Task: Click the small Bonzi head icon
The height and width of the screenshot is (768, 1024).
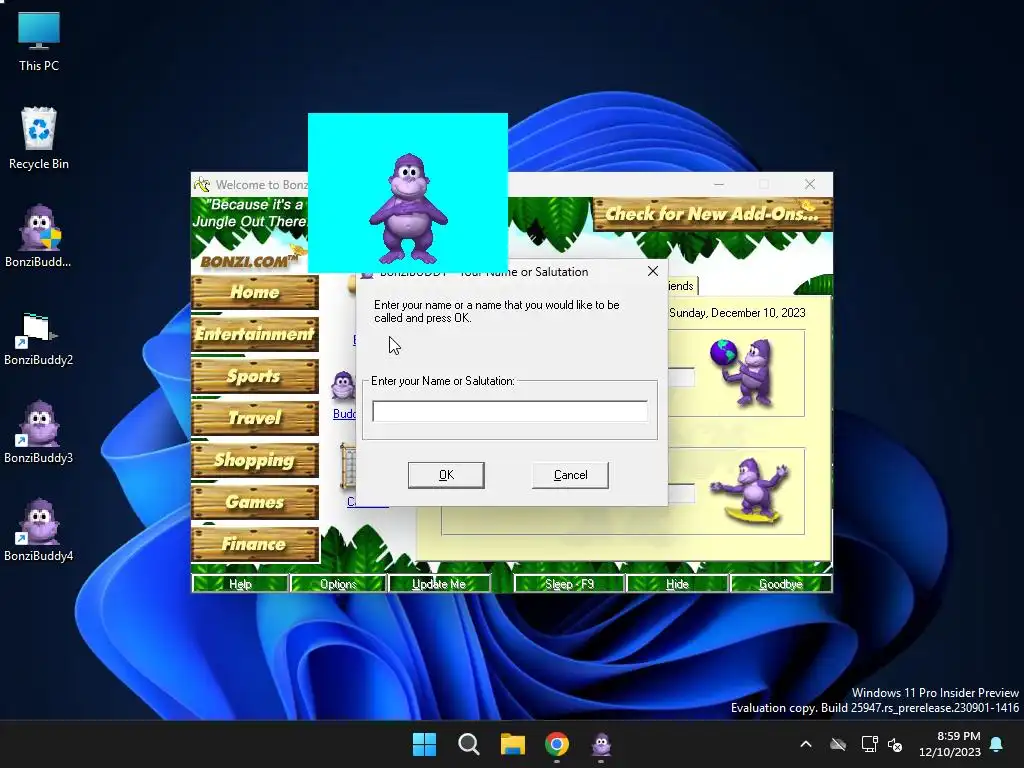Action: click(x=343, y=385)
